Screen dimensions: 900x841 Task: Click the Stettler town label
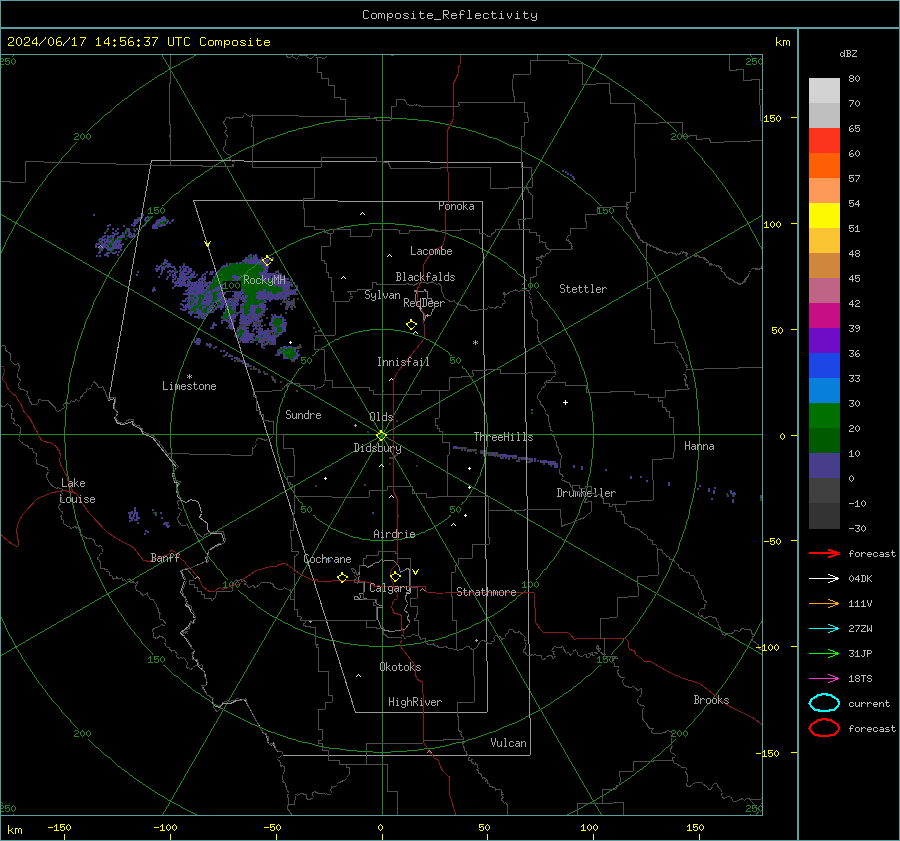tap(583, 289)
